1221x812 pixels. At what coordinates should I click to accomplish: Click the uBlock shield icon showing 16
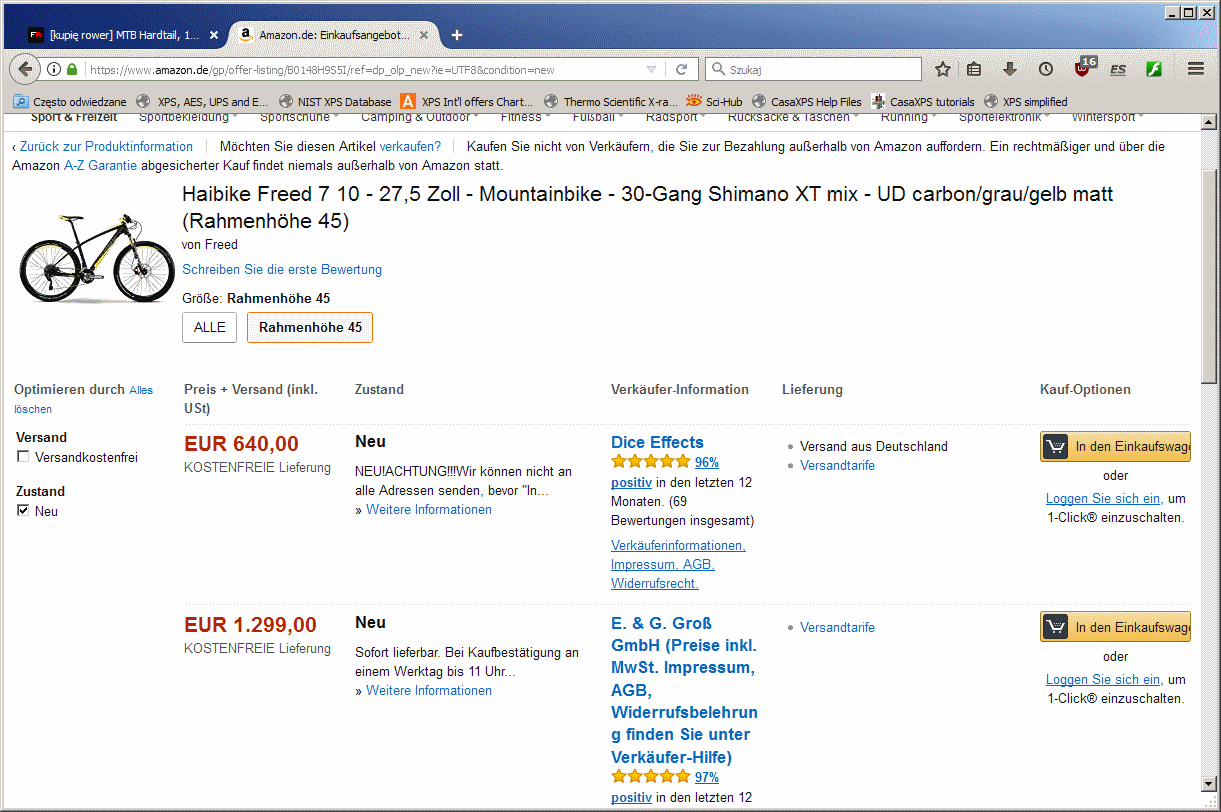click(1082, 69)
